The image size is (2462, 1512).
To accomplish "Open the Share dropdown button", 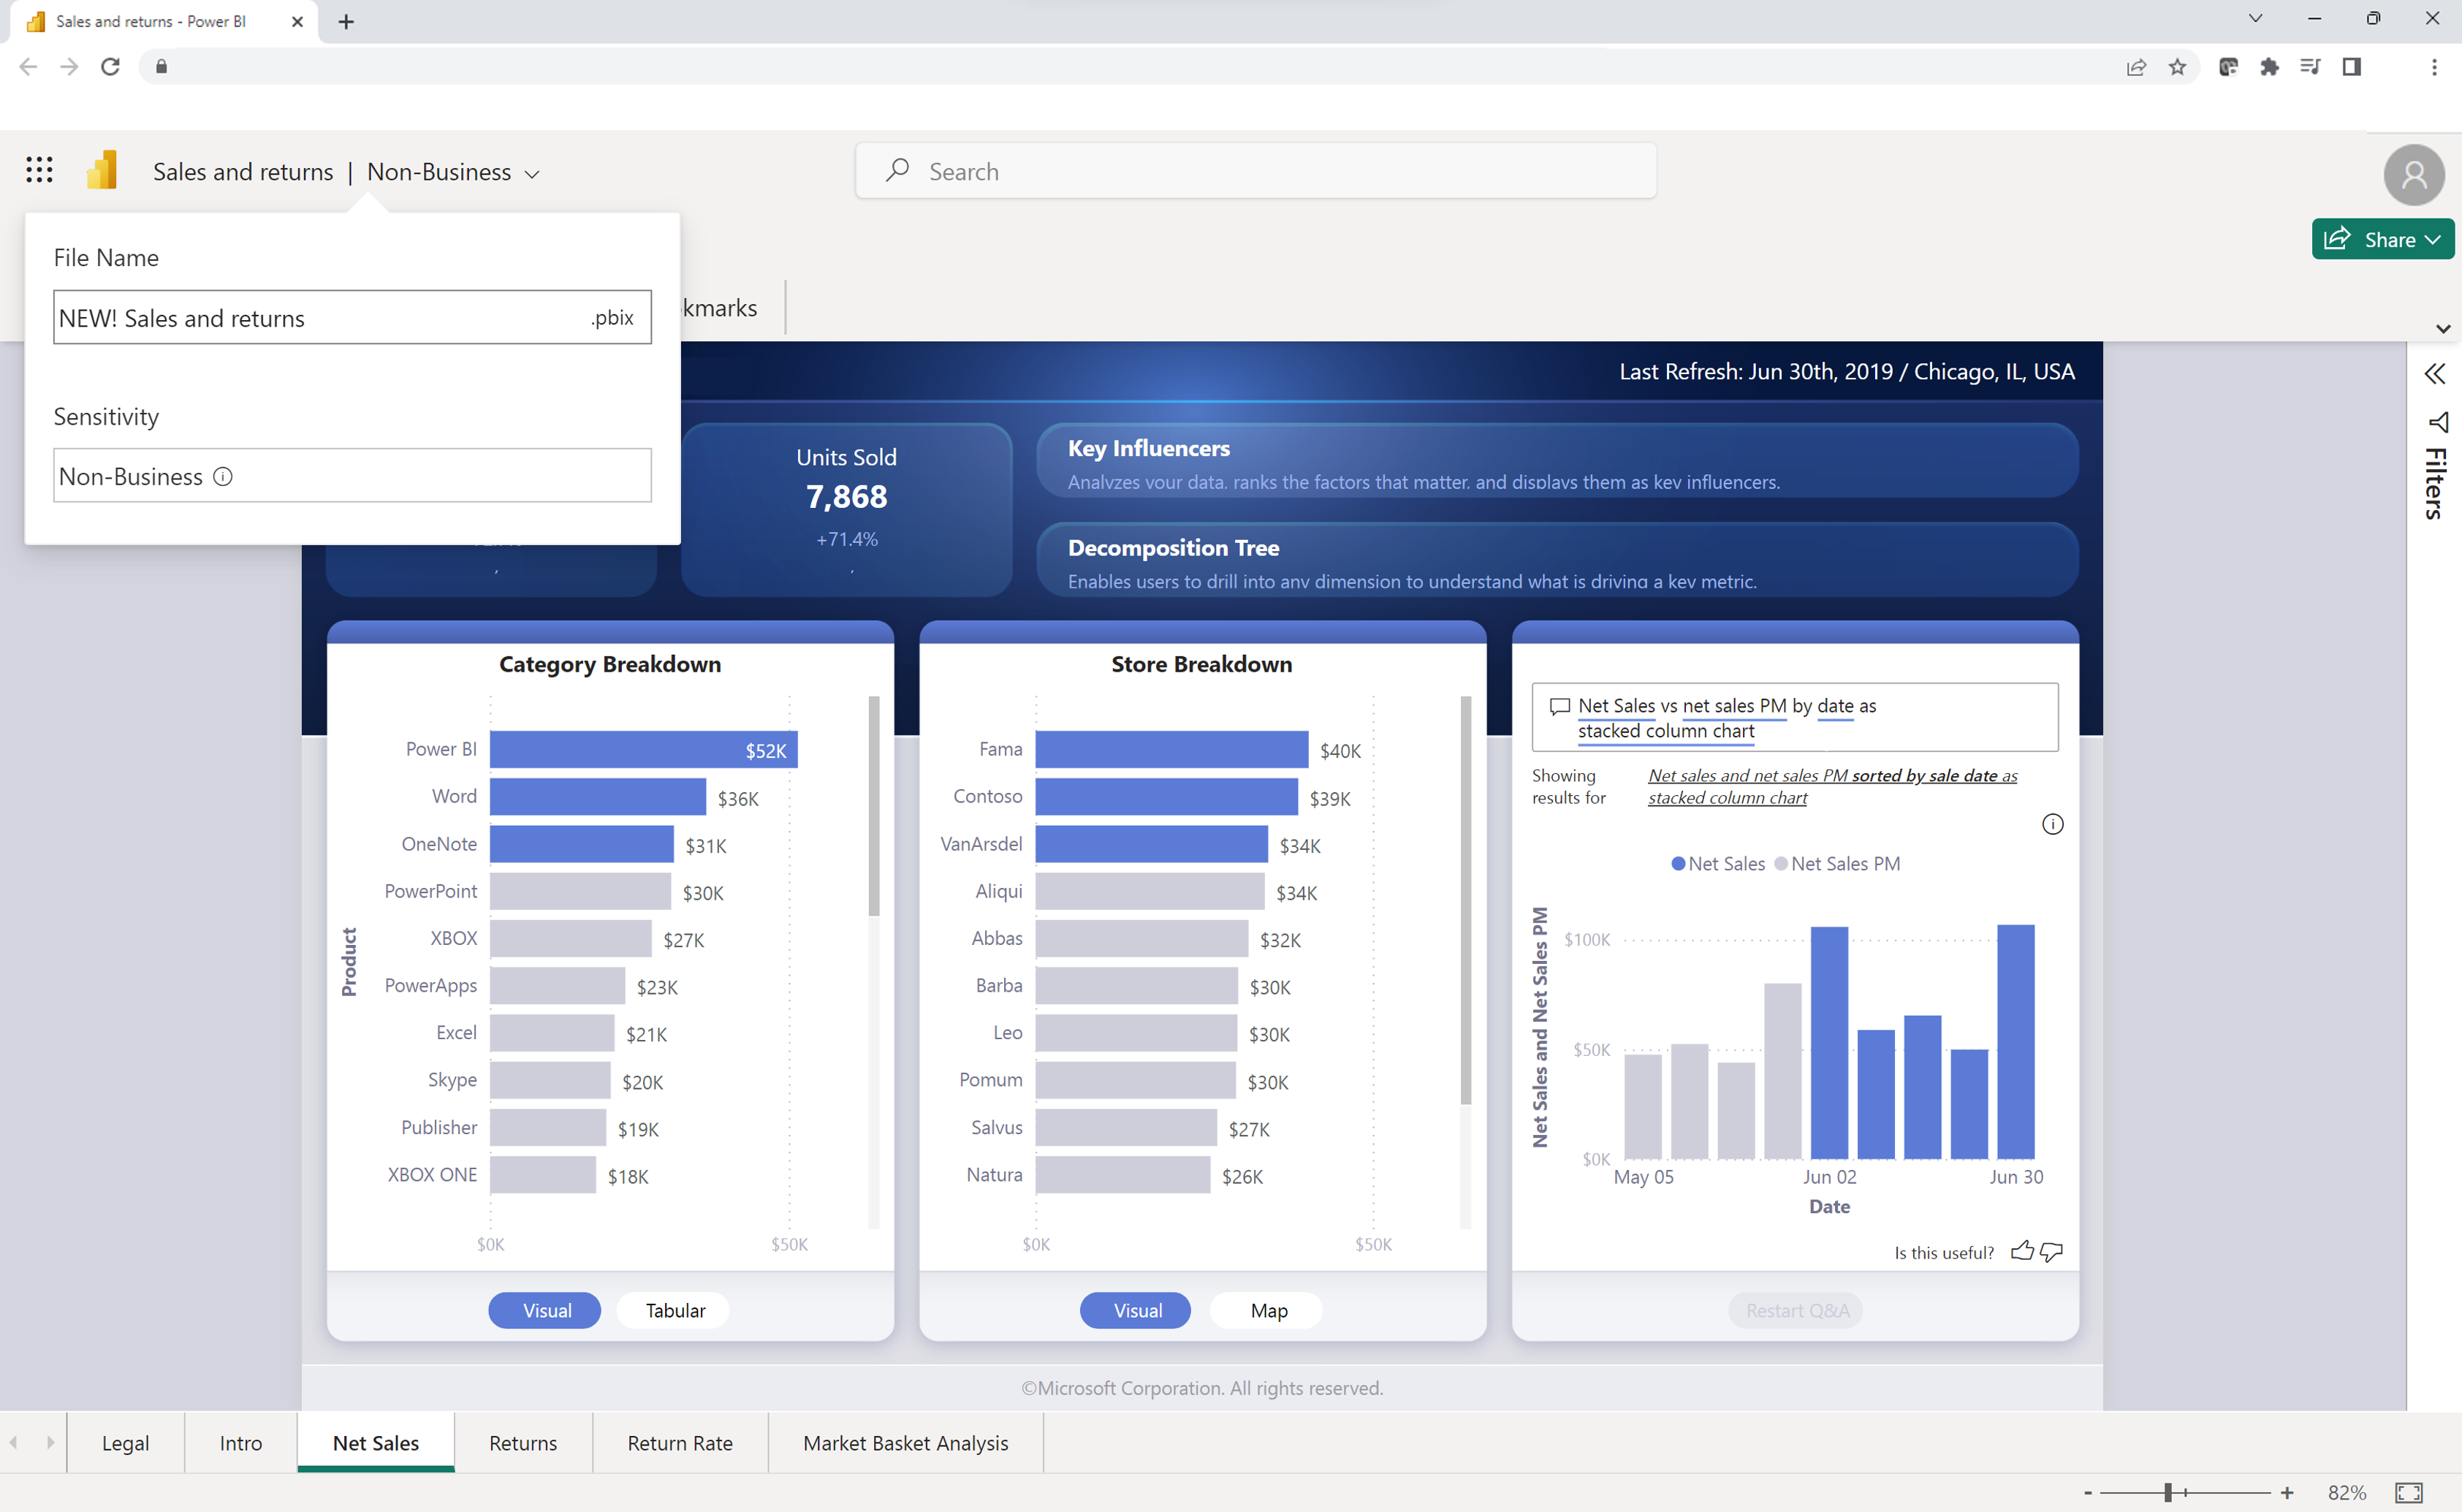I will (2382, 239).
